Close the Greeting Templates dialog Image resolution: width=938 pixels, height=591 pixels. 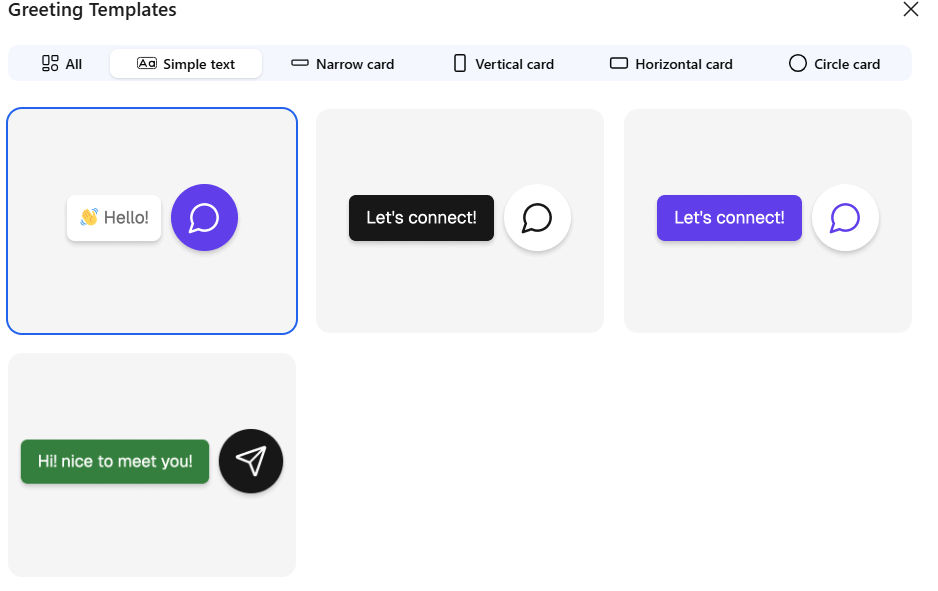tap(910, 10)
